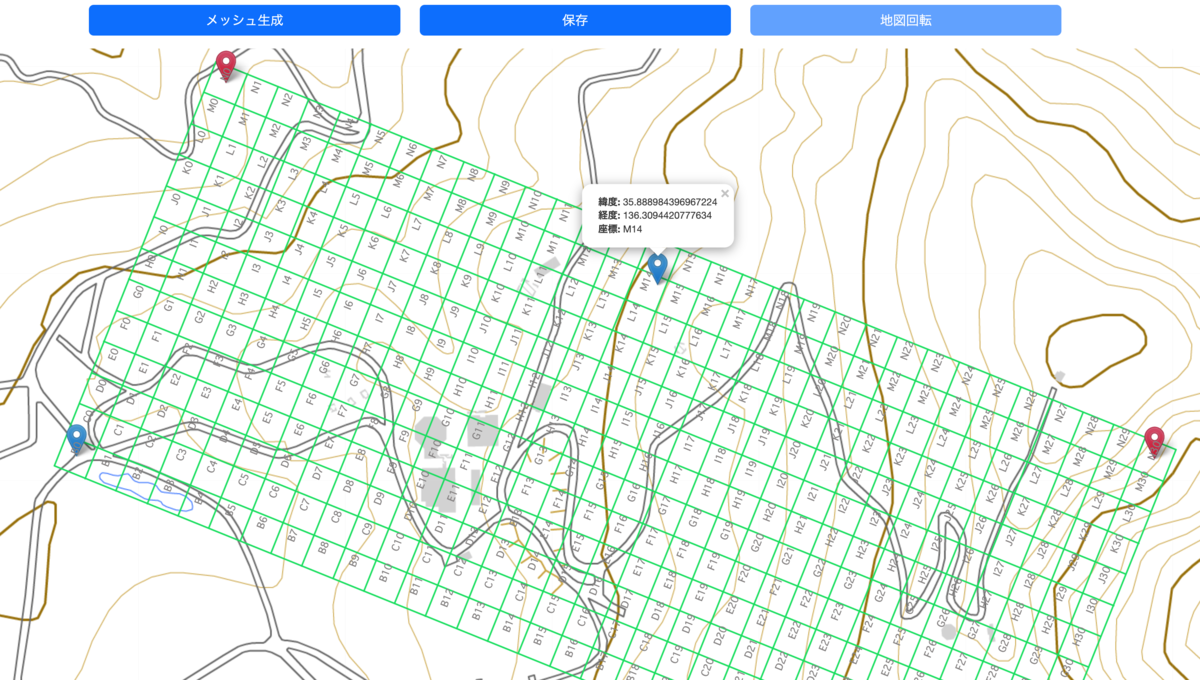Image resolution: width=1200 pixels, height=680 pixels.
Task: Click the メッシュ生成 button
Action: tap(244, 20)
